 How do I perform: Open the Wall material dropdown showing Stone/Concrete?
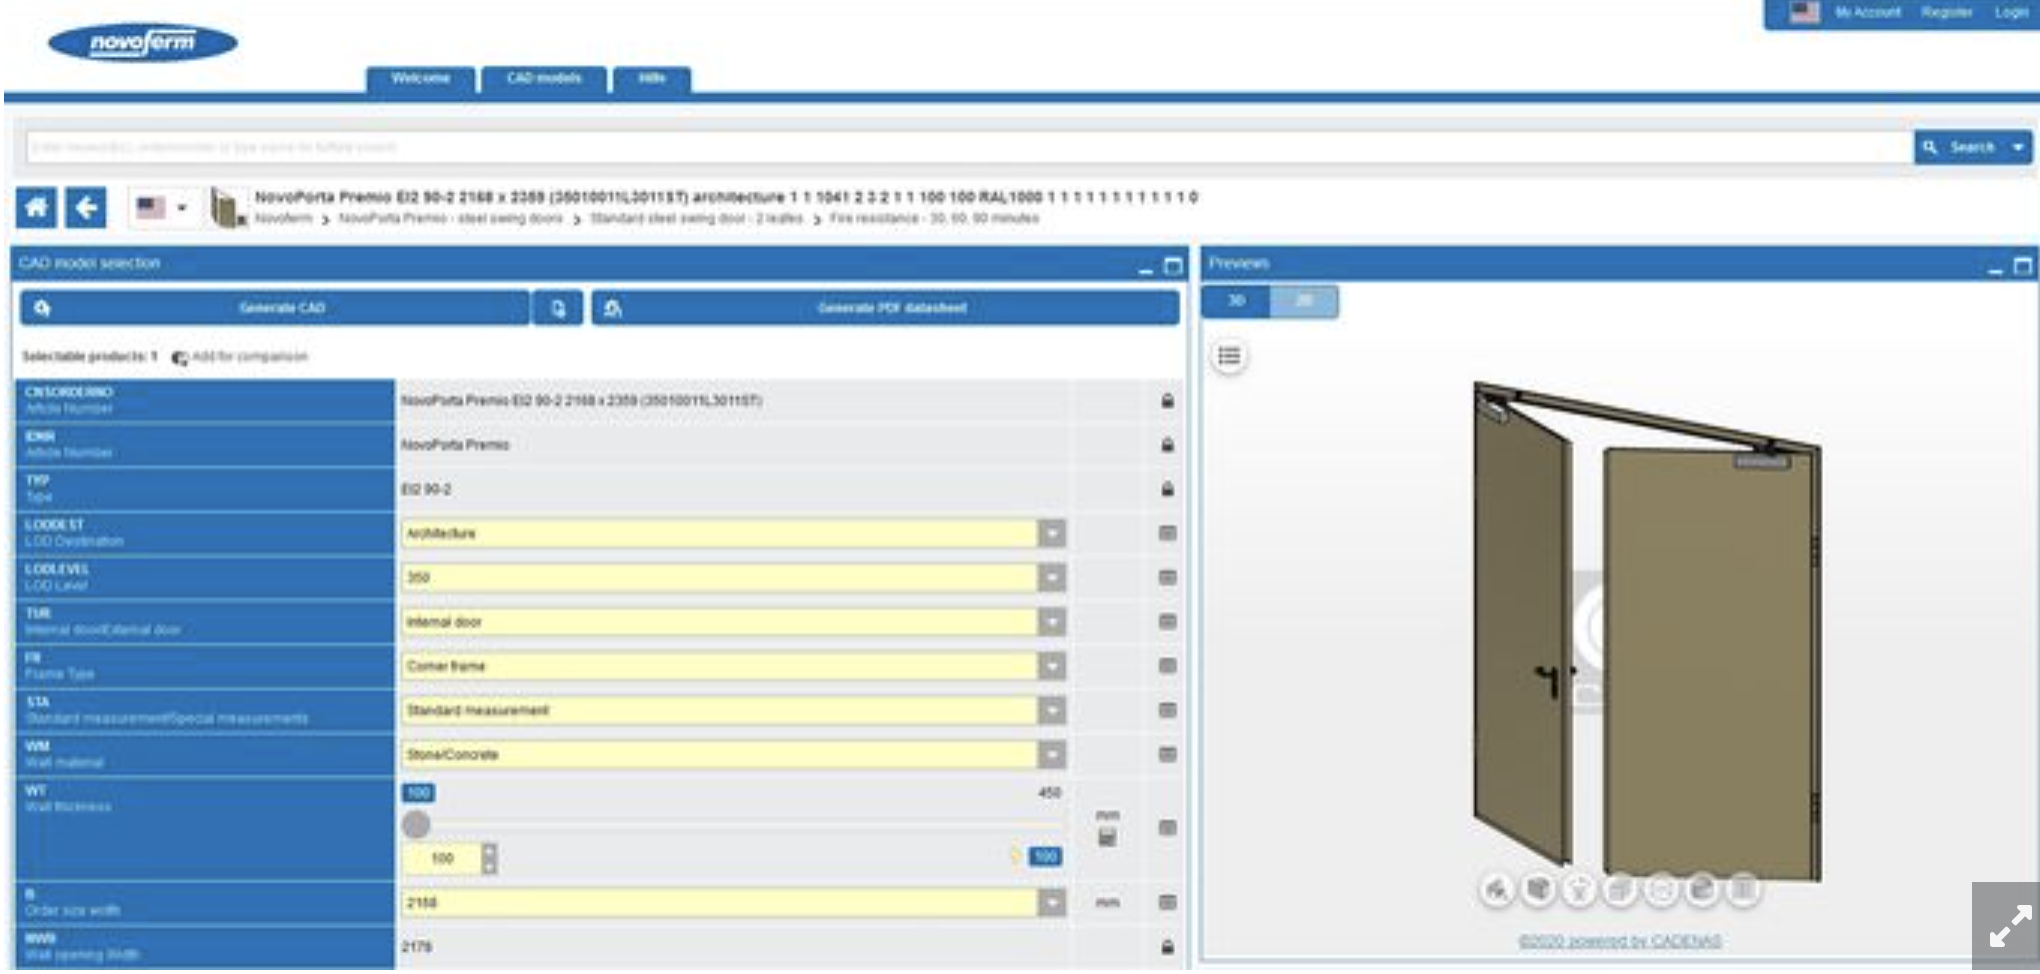[x=733, y=754]
